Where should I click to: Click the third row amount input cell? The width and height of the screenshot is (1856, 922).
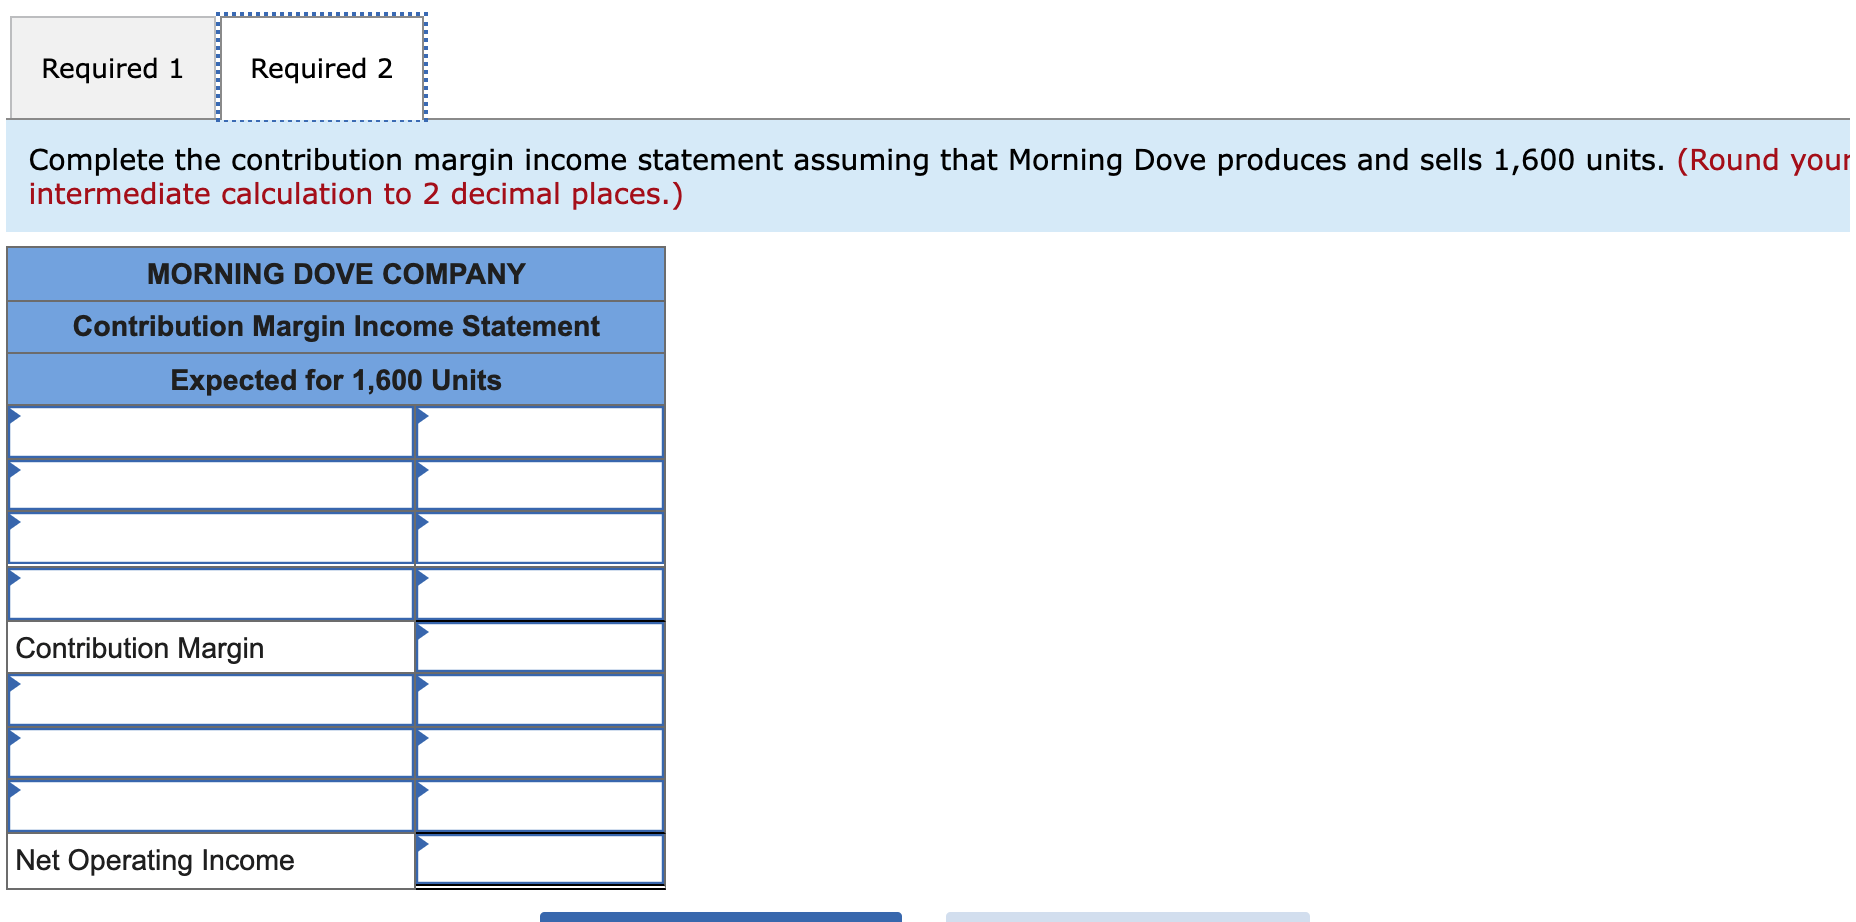(540, 538)
